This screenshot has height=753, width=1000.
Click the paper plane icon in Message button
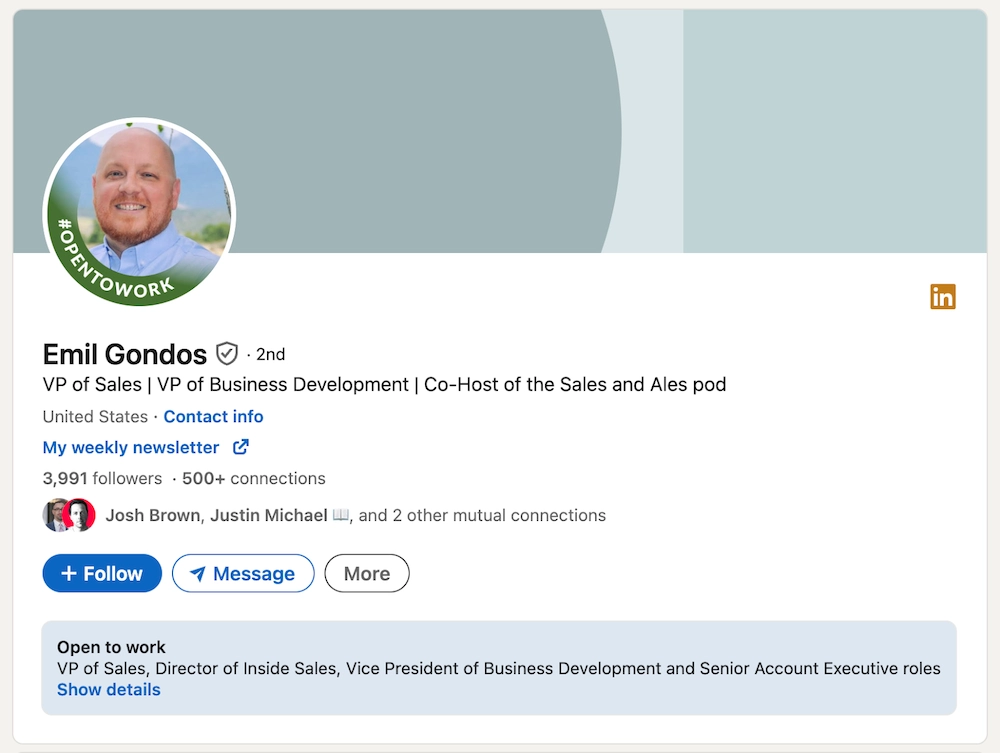pos(199,573)
